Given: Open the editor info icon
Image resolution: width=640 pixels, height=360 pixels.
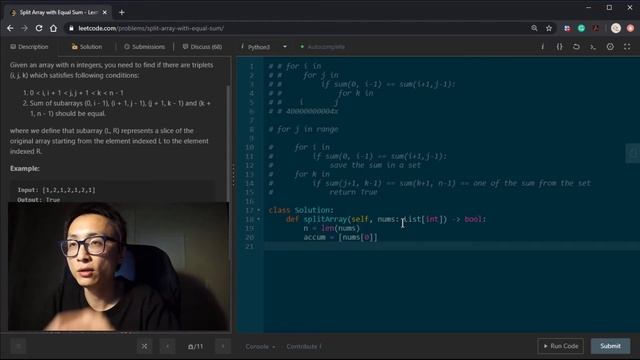Looking at the screenshot, I should [x=542, y=47].
